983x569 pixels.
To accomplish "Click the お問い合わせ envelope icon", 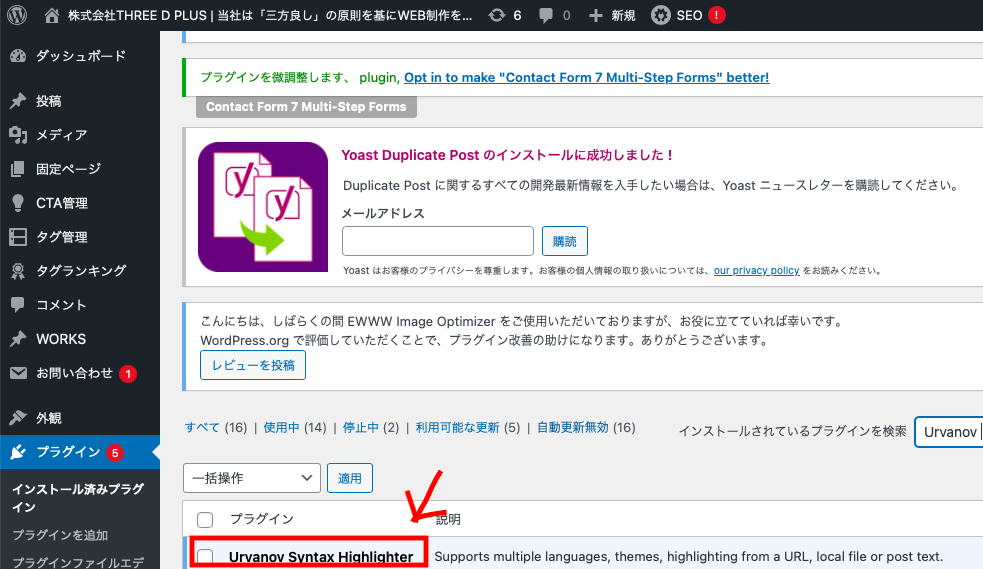I will [x=18, y=373].
